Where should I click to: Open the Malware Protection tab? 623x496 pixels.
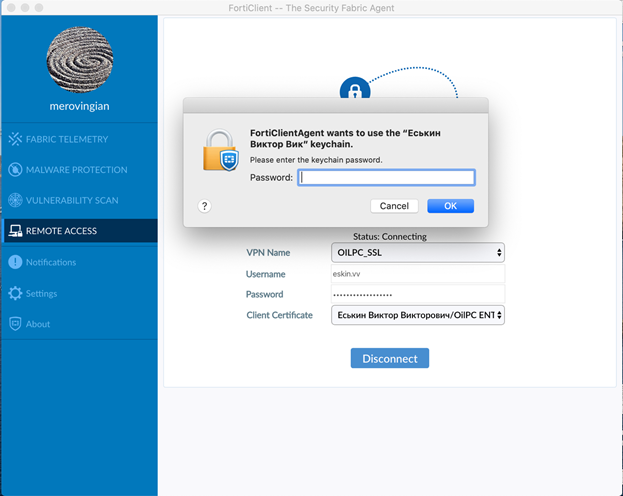pyautogui.click(x=76, y=170)
